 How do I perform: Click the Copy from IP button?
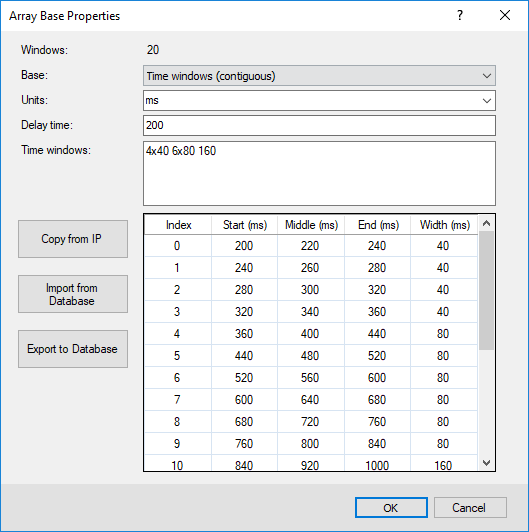pos(73,239)
